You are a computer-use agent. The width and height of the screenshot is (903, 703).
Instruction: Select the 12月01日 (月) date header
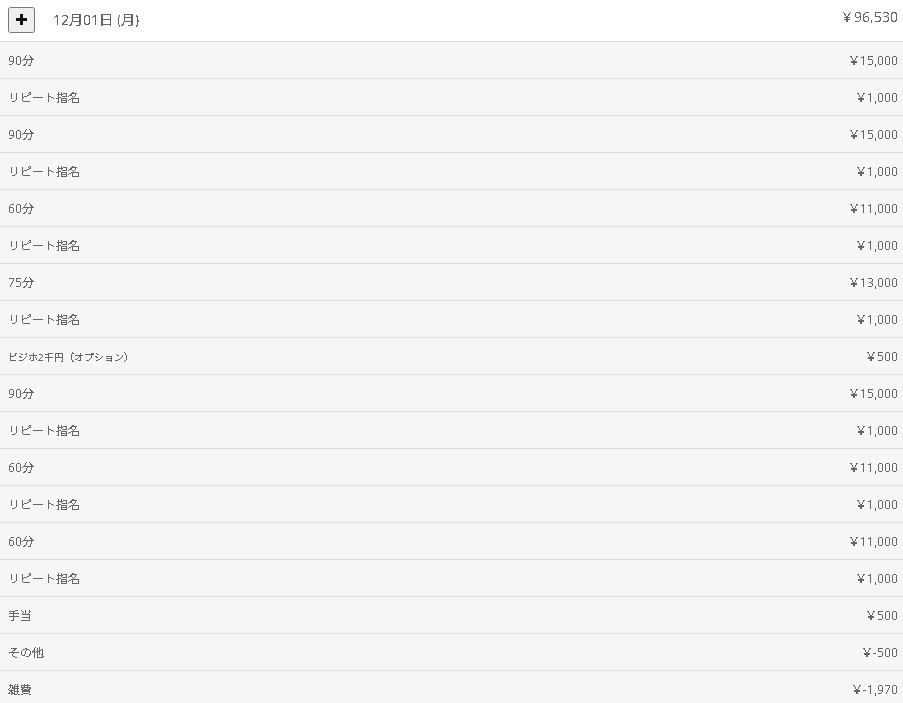(x=96, y=20)
